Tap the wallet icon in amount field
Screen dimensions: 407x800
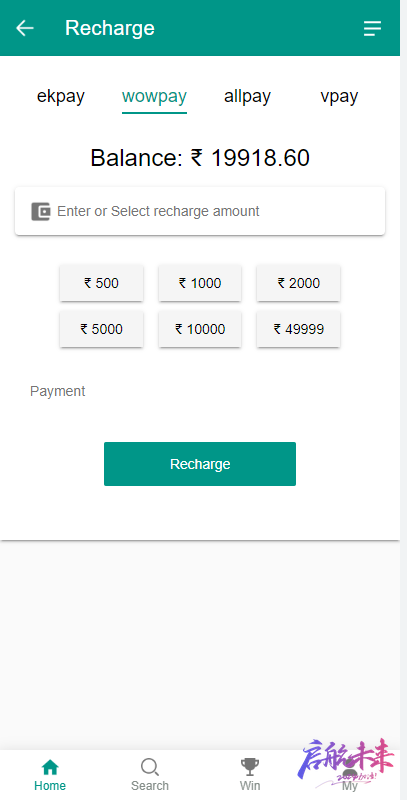(41, 211)
